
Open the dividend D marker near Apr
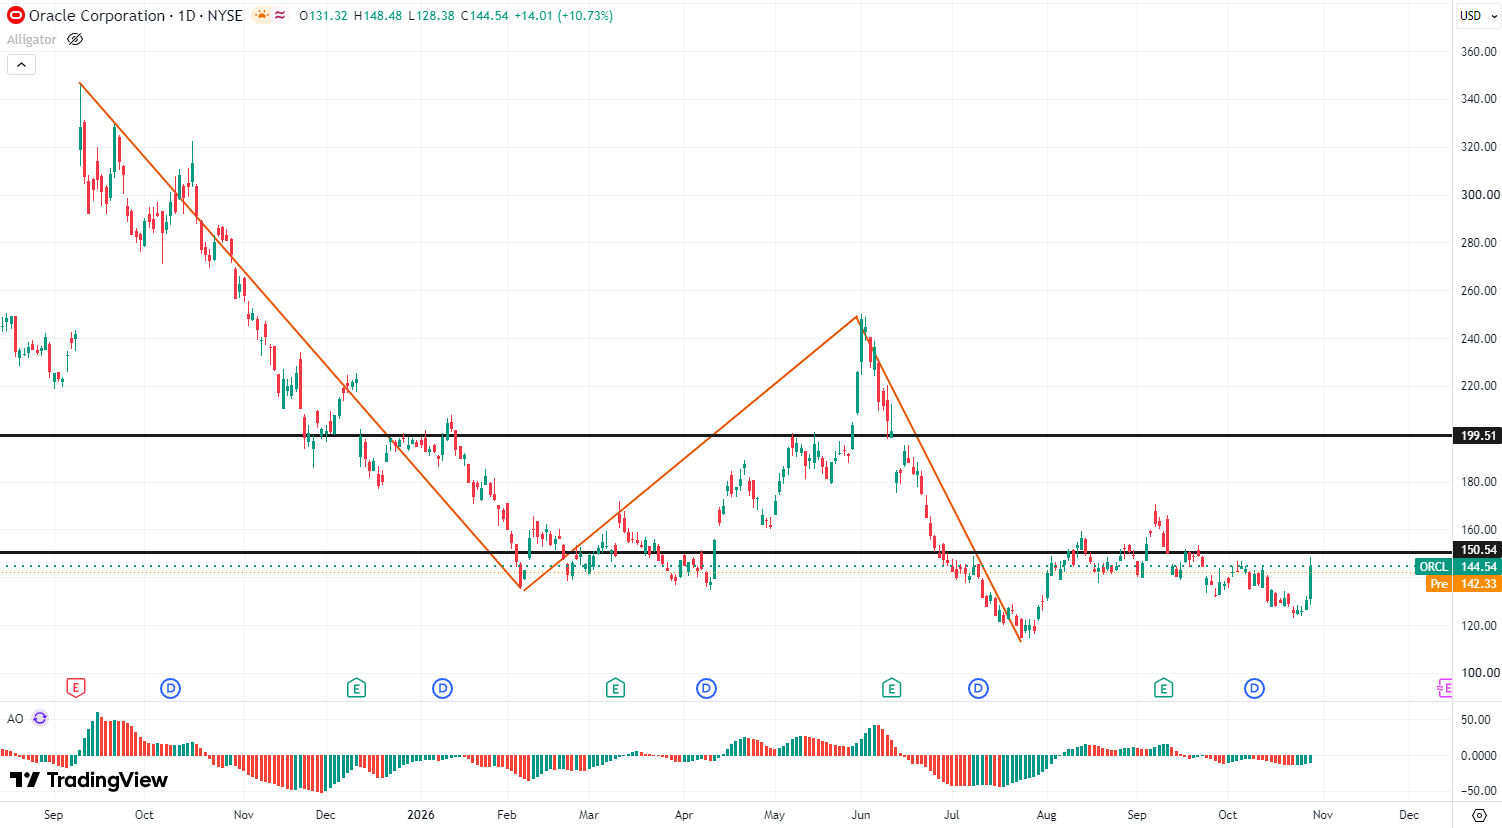coord(706,688)
